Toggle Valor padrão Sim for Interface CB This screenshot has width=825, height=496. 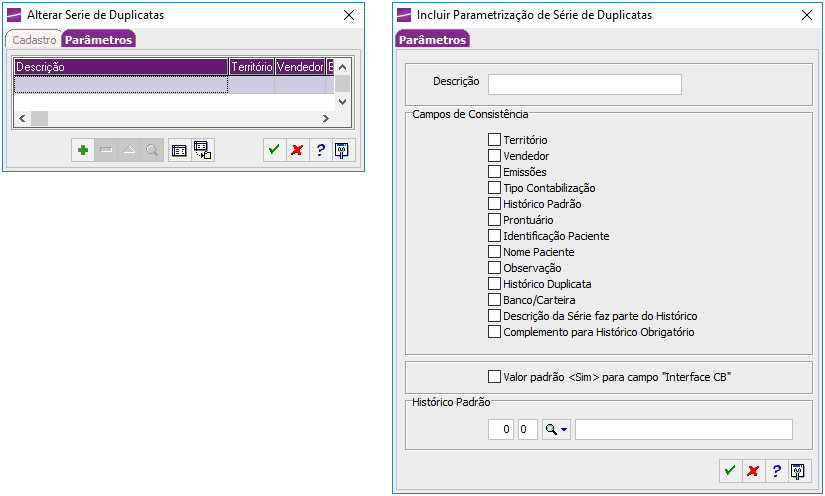[x=494, y=377]
